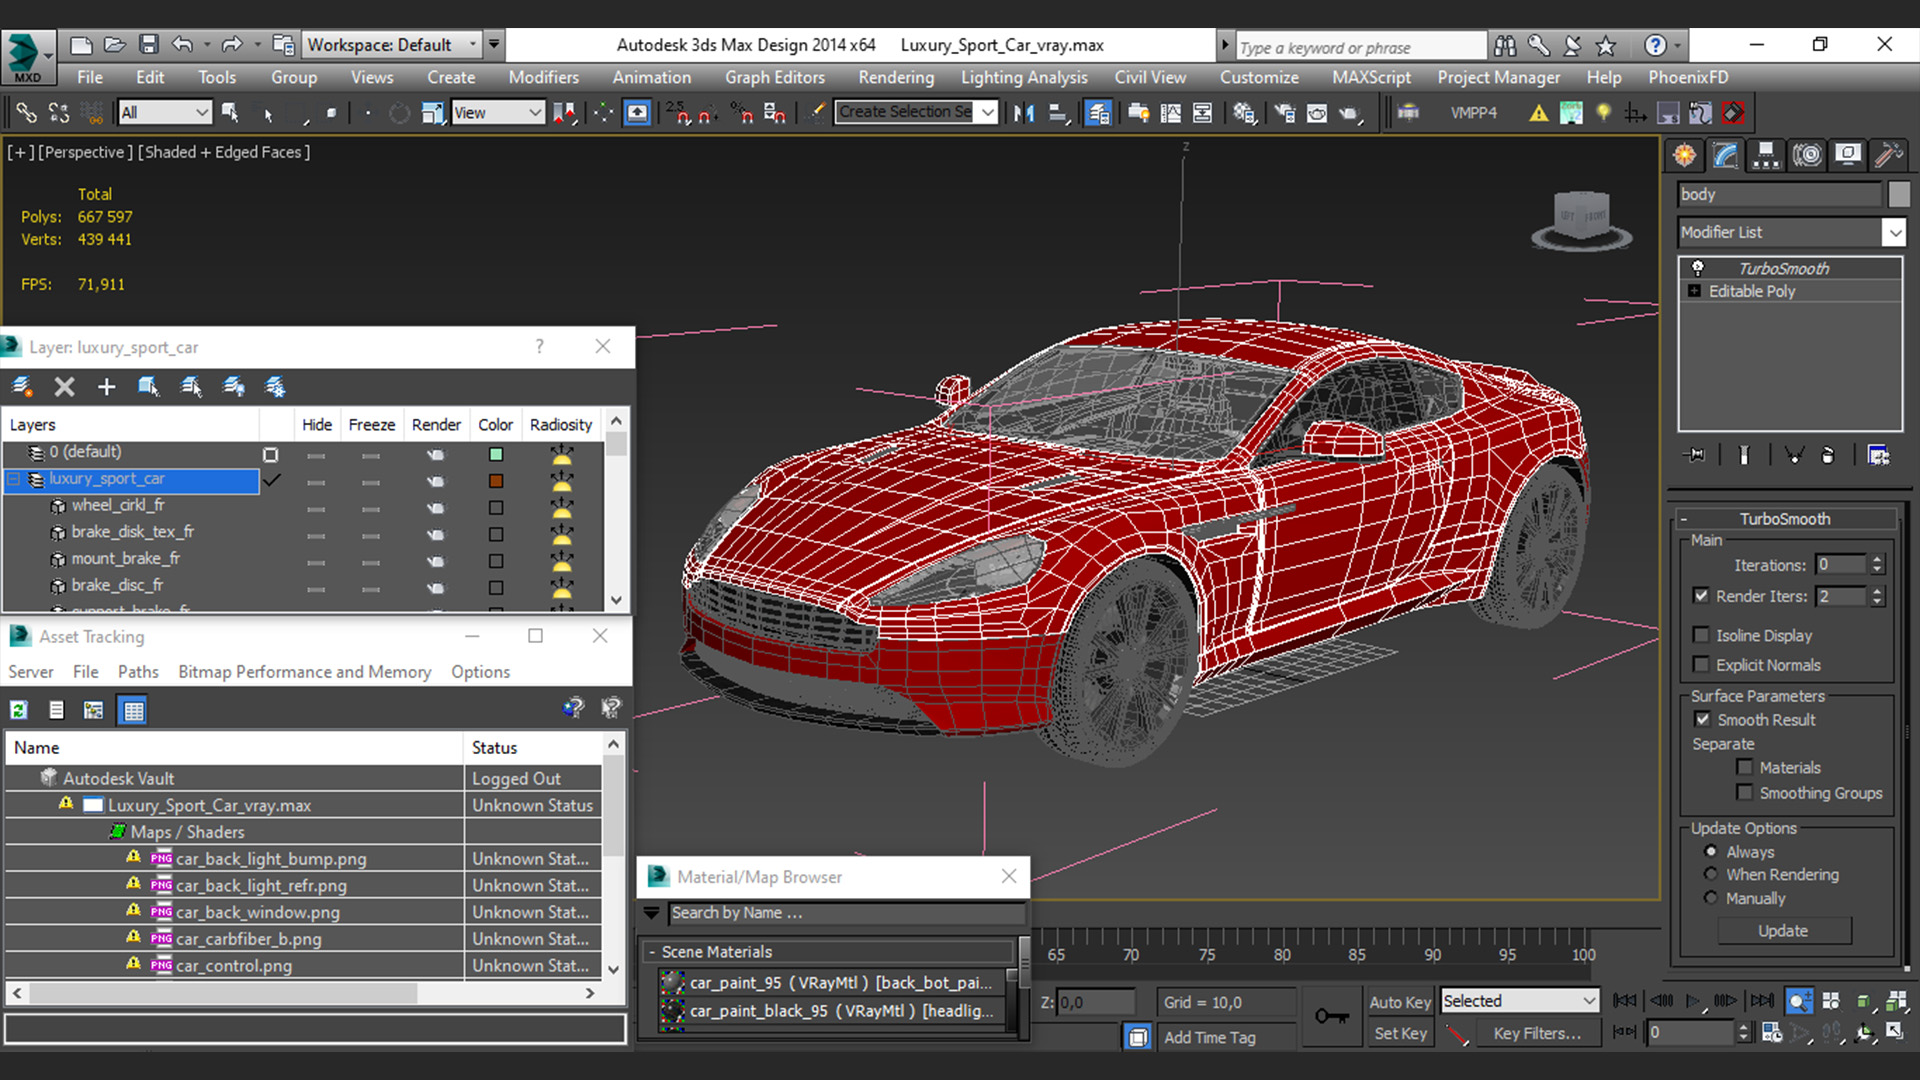Delete highlighted layer with X icon
Image resolution: width=1920 pixels, height=1080 pixels.
[64, 387]
